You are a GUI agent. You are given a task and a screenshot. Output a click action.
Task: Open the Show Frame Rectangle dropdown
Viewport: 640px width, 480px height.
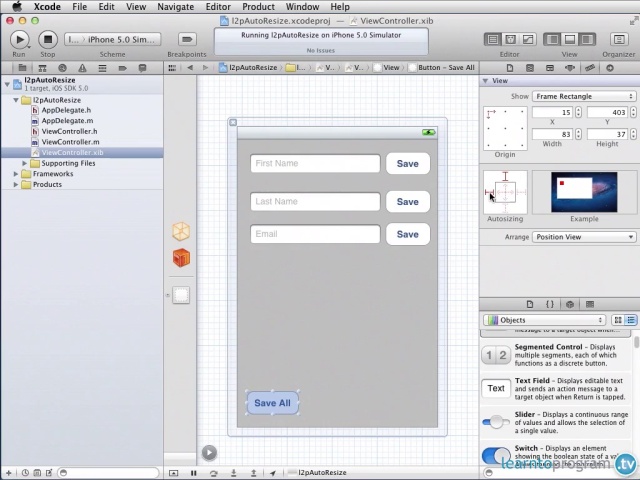coord(584,97)
